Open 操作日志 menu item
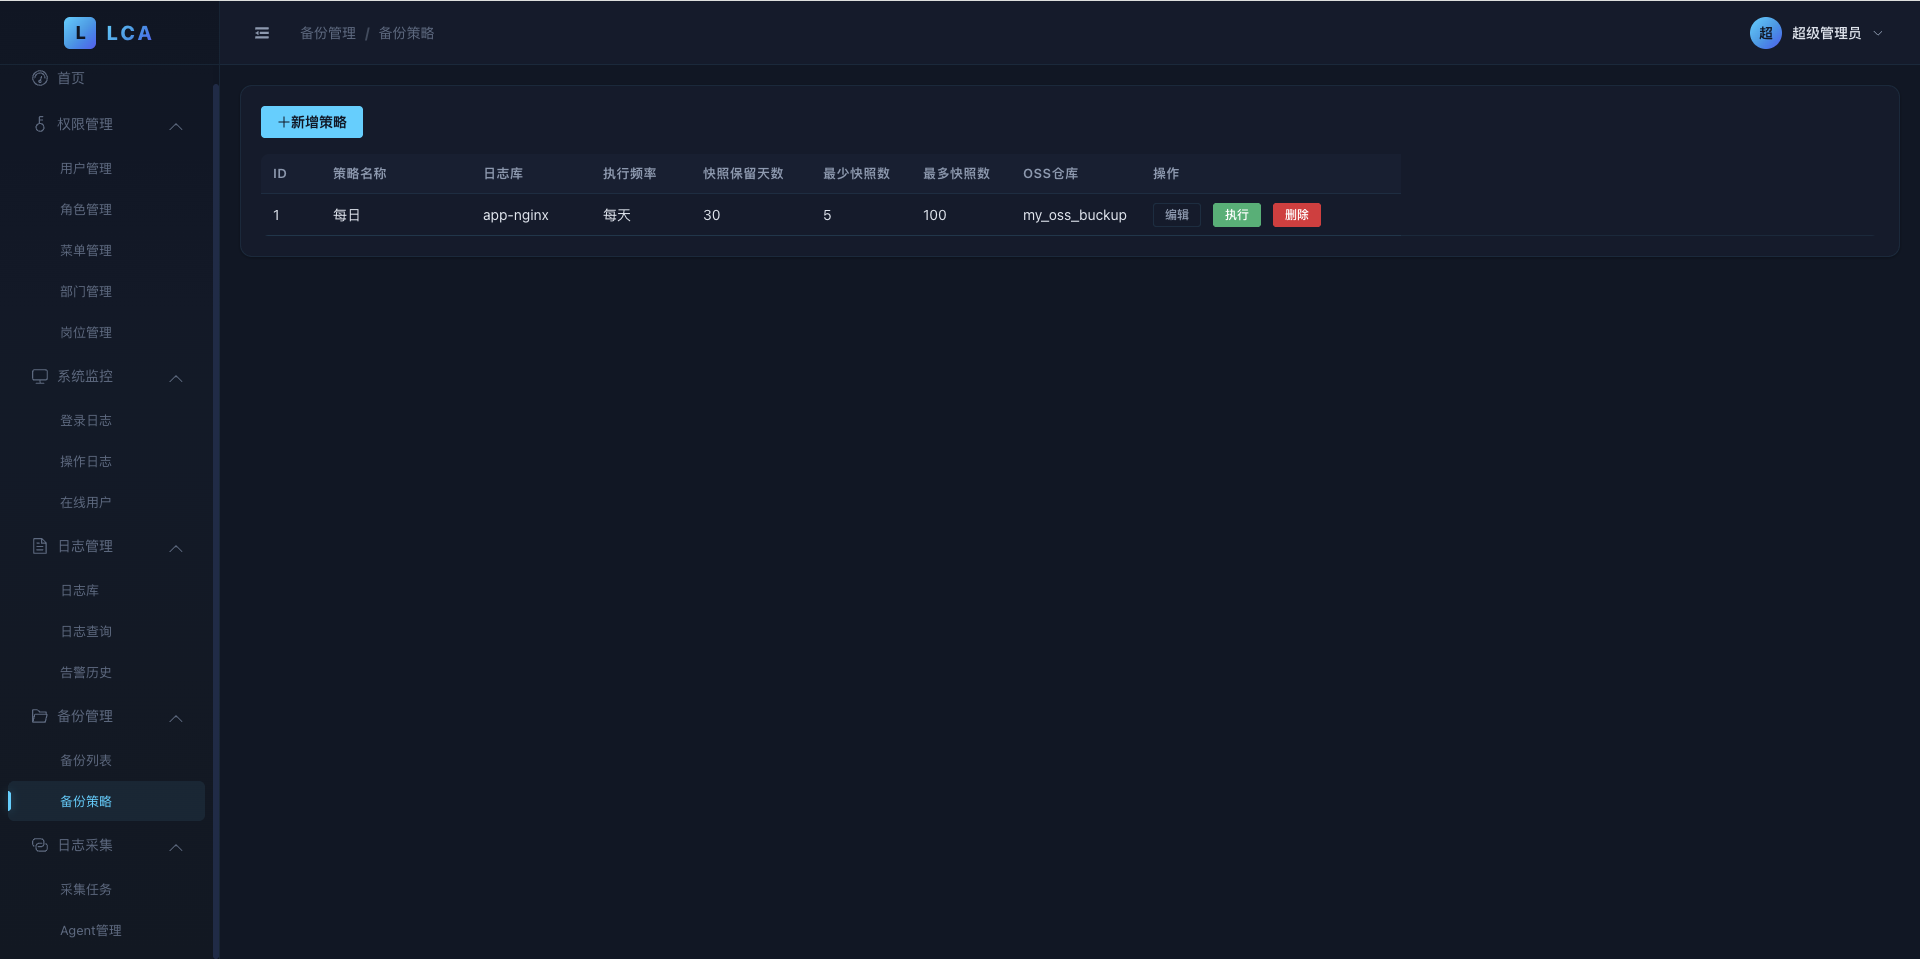1920x959 pixels. 86,461
